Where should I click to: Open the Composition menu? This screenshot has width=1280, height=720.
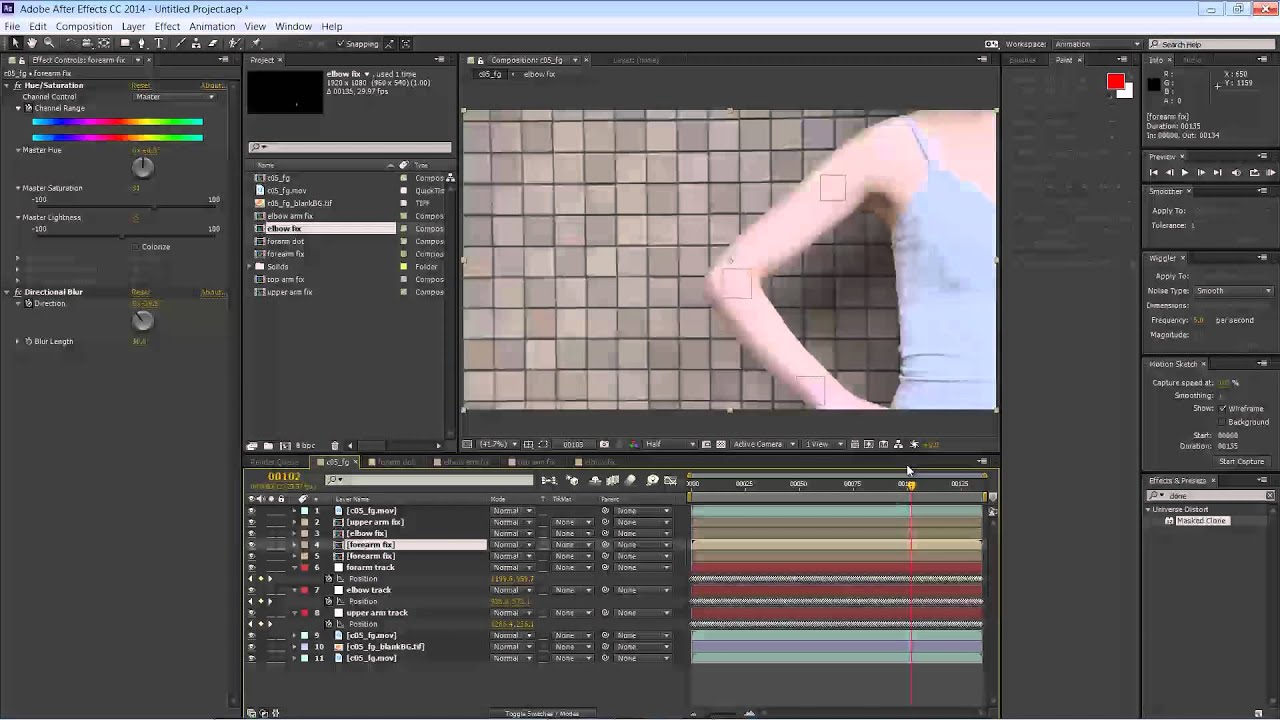point(84,26)
